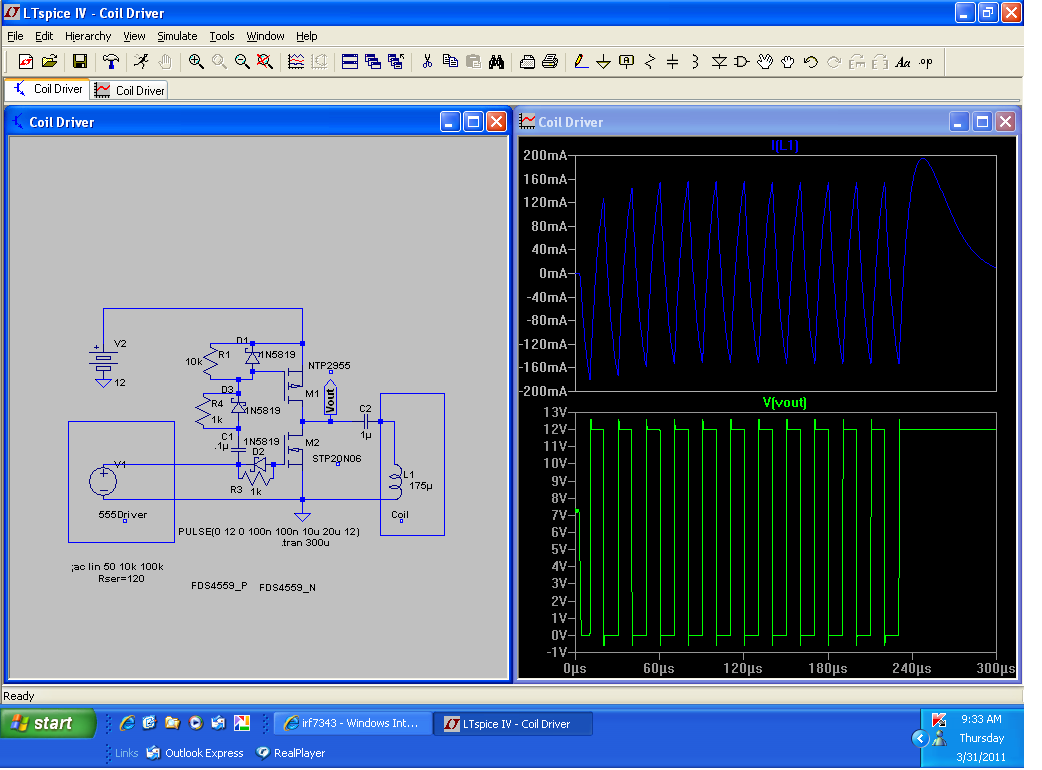Screen dimensions: 1042x770
Task: Save the schematic with the floppy disk icon
Action: tap(80, 62)
